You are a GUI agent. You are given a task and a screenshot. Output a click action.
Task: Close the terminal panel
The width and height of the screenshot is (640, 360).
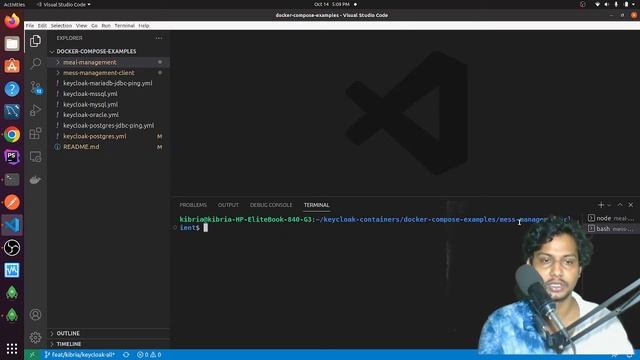(x=631, y=205)
